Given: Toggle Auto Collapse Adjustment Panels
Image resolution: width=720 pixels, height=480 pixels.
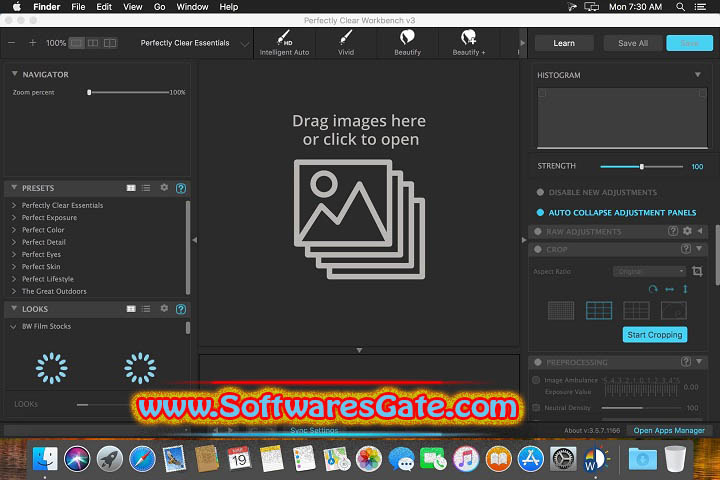Looking at the screenshot, I should tap(541, 212).
